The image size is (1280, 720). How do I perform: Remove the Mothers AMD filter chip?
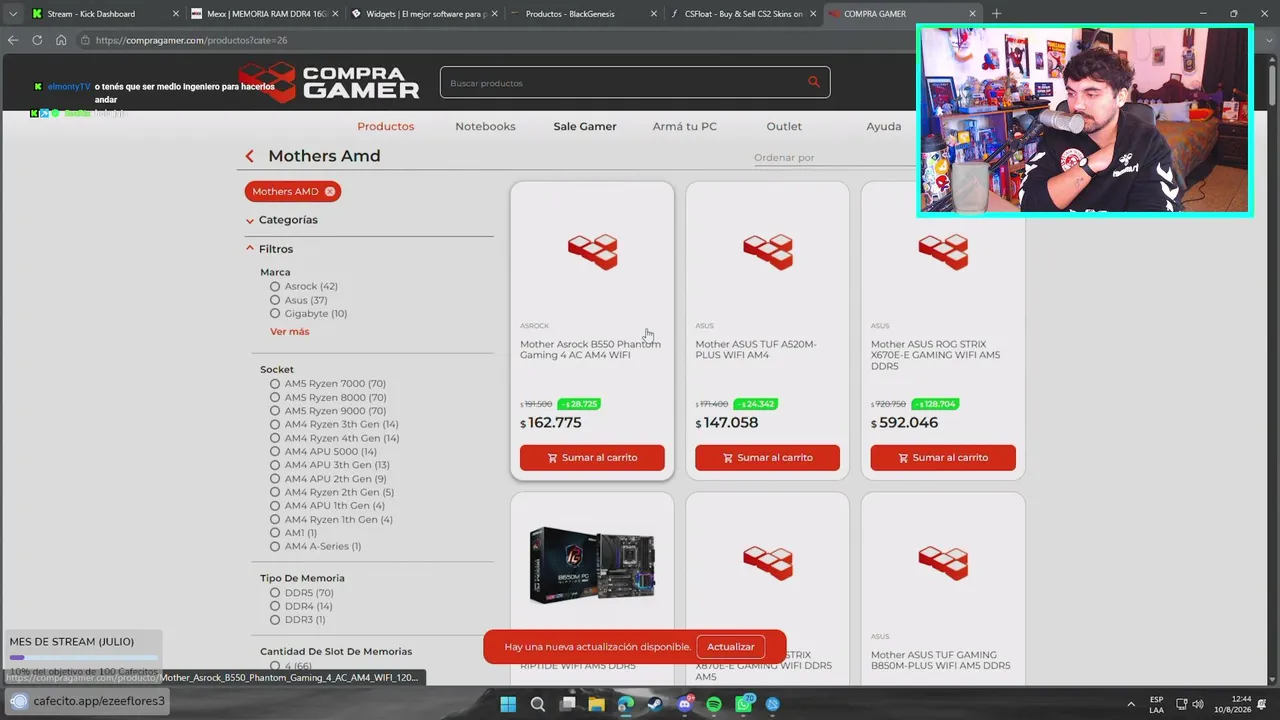[x=330, y=191]
